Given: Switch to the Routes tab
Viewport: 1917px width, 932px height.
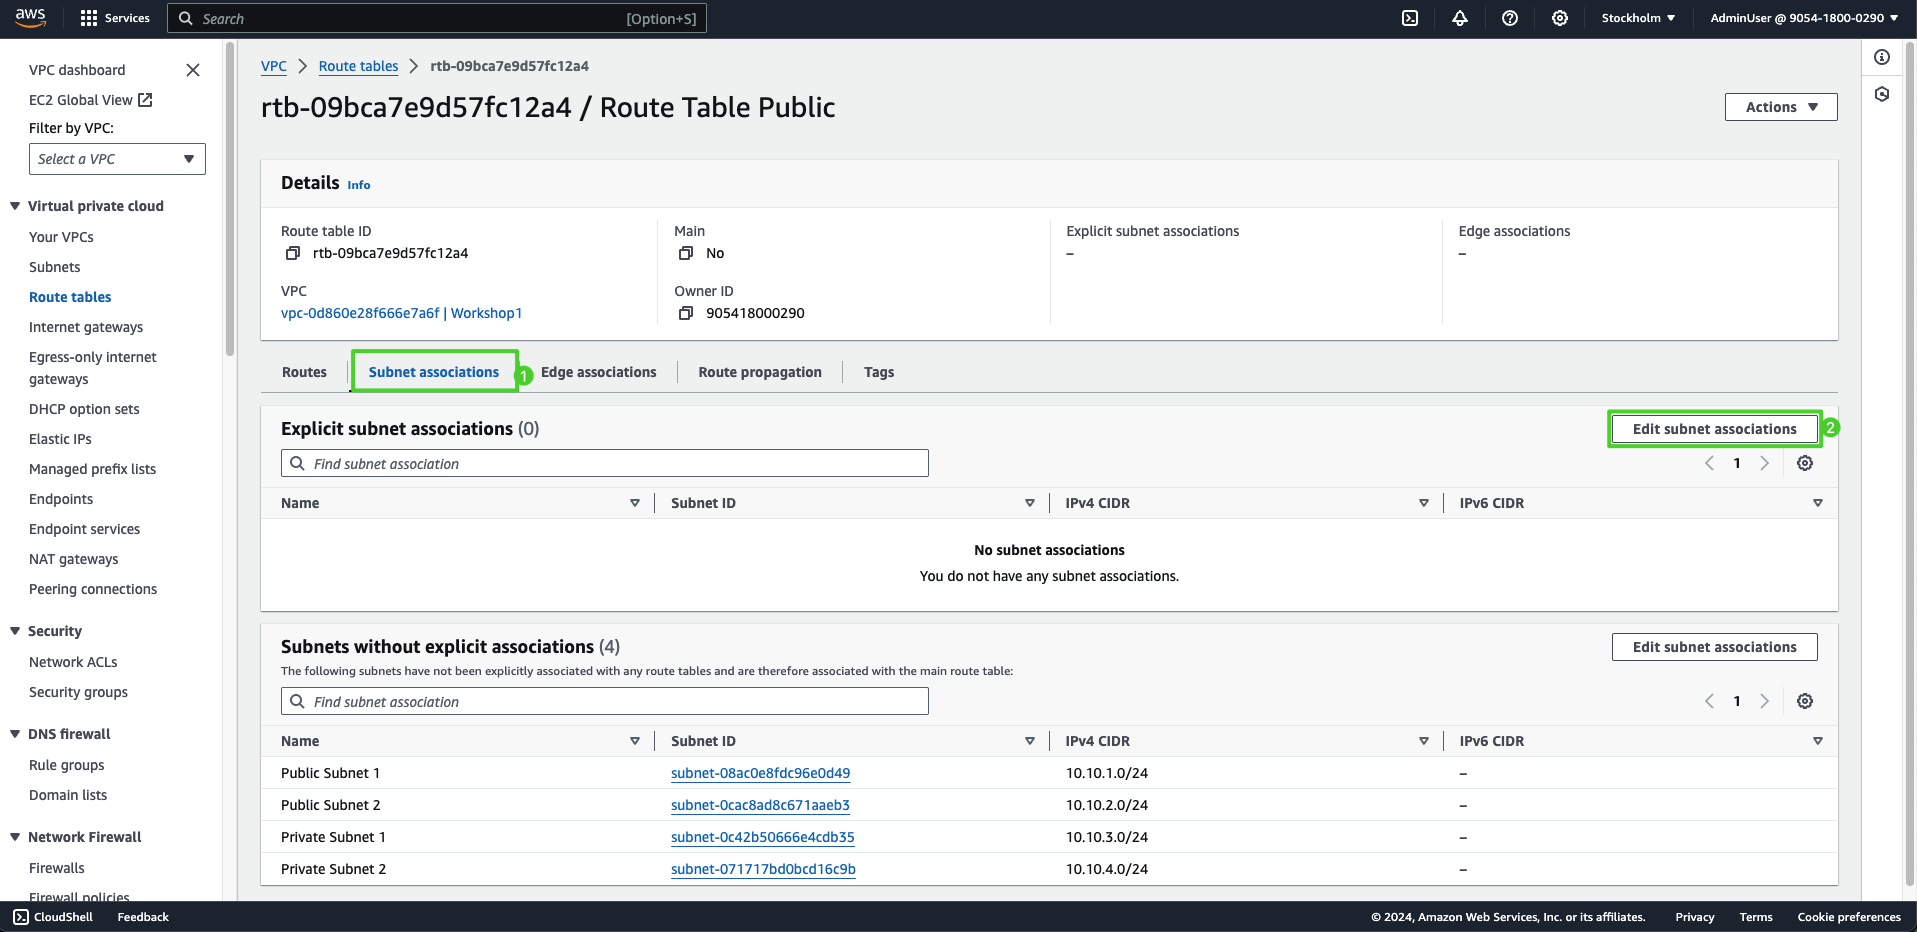Looking at the screenshot, I should coord(304,372).
